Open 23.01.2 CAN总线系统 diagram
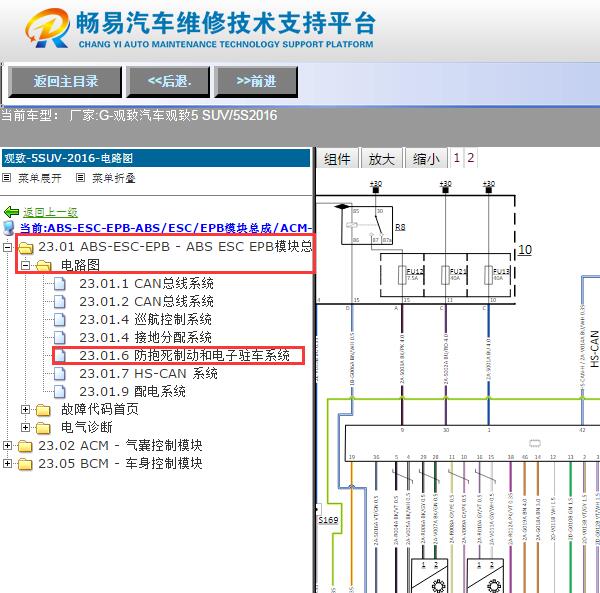Screen dimensions: 600x593 click(147, 301)
